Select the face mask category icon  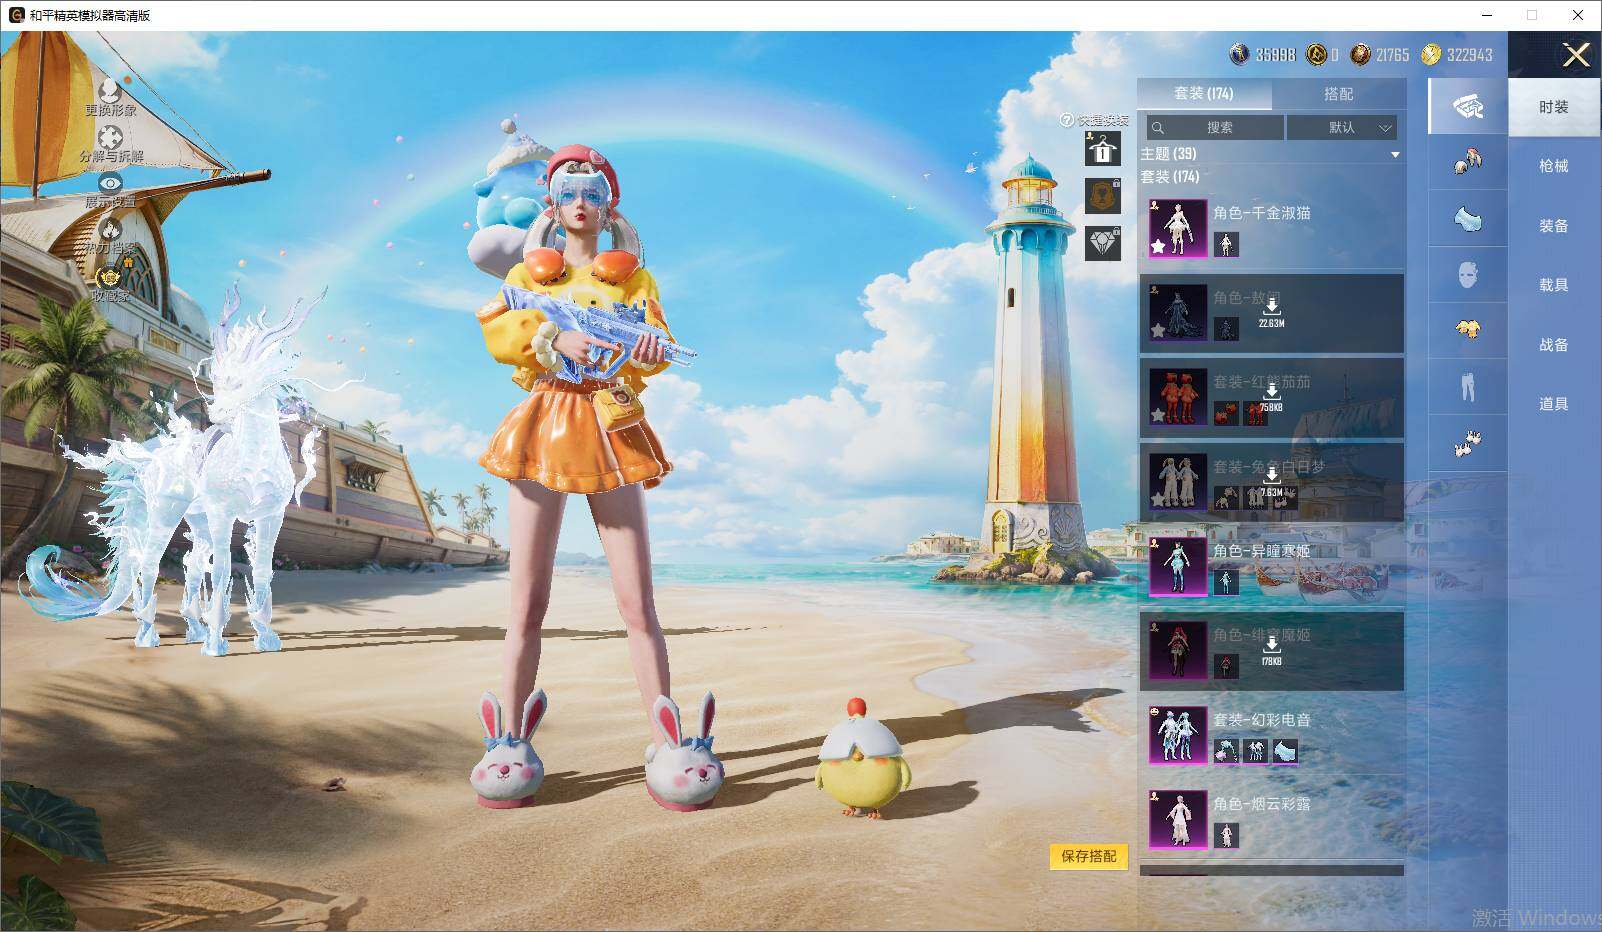tap(1467, 274)
